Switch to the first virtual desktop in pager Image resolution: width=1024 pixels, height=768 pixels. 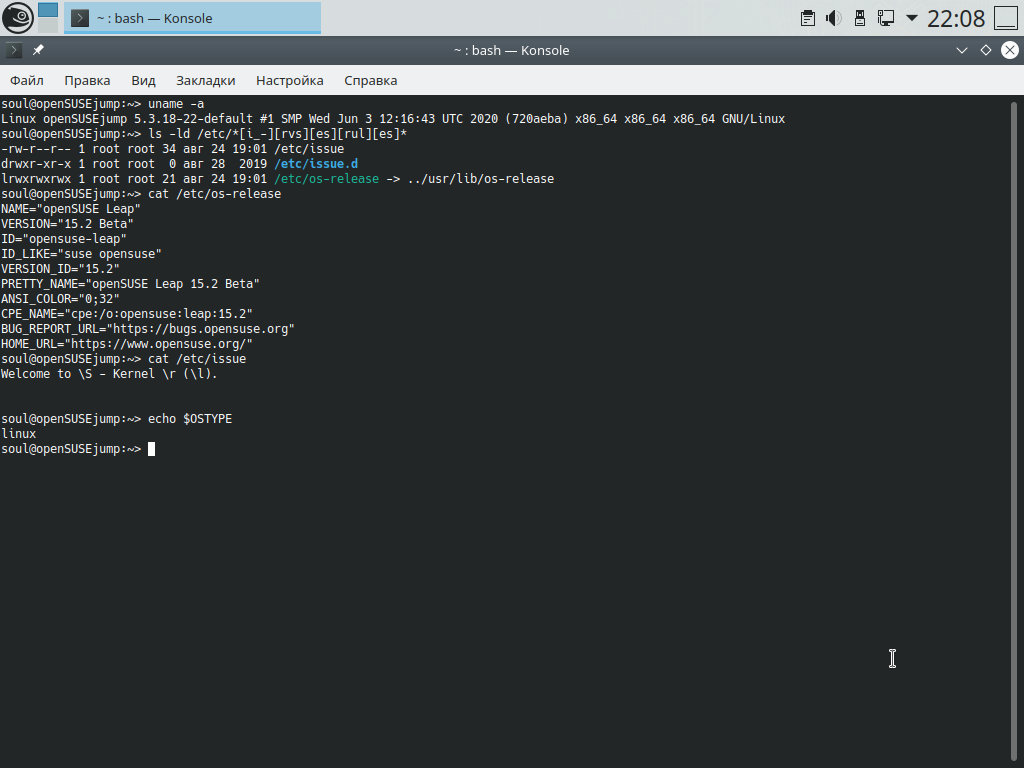click(48, 10)
